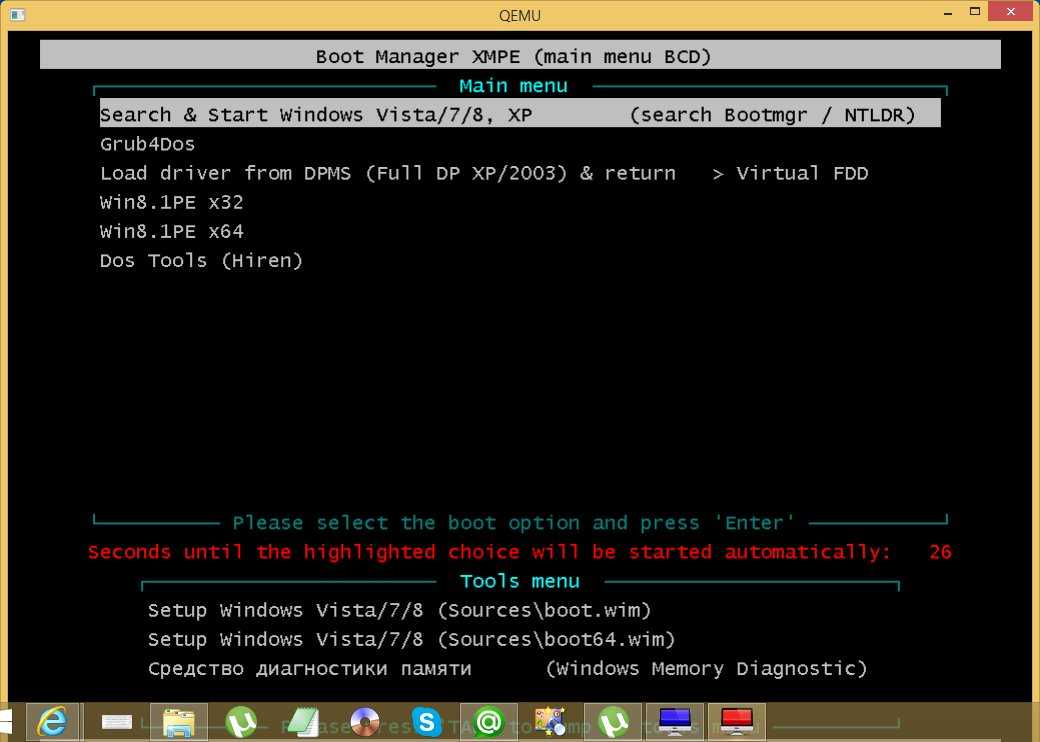Click the on-screen keyboard taskbar icon

coord(117,722)
